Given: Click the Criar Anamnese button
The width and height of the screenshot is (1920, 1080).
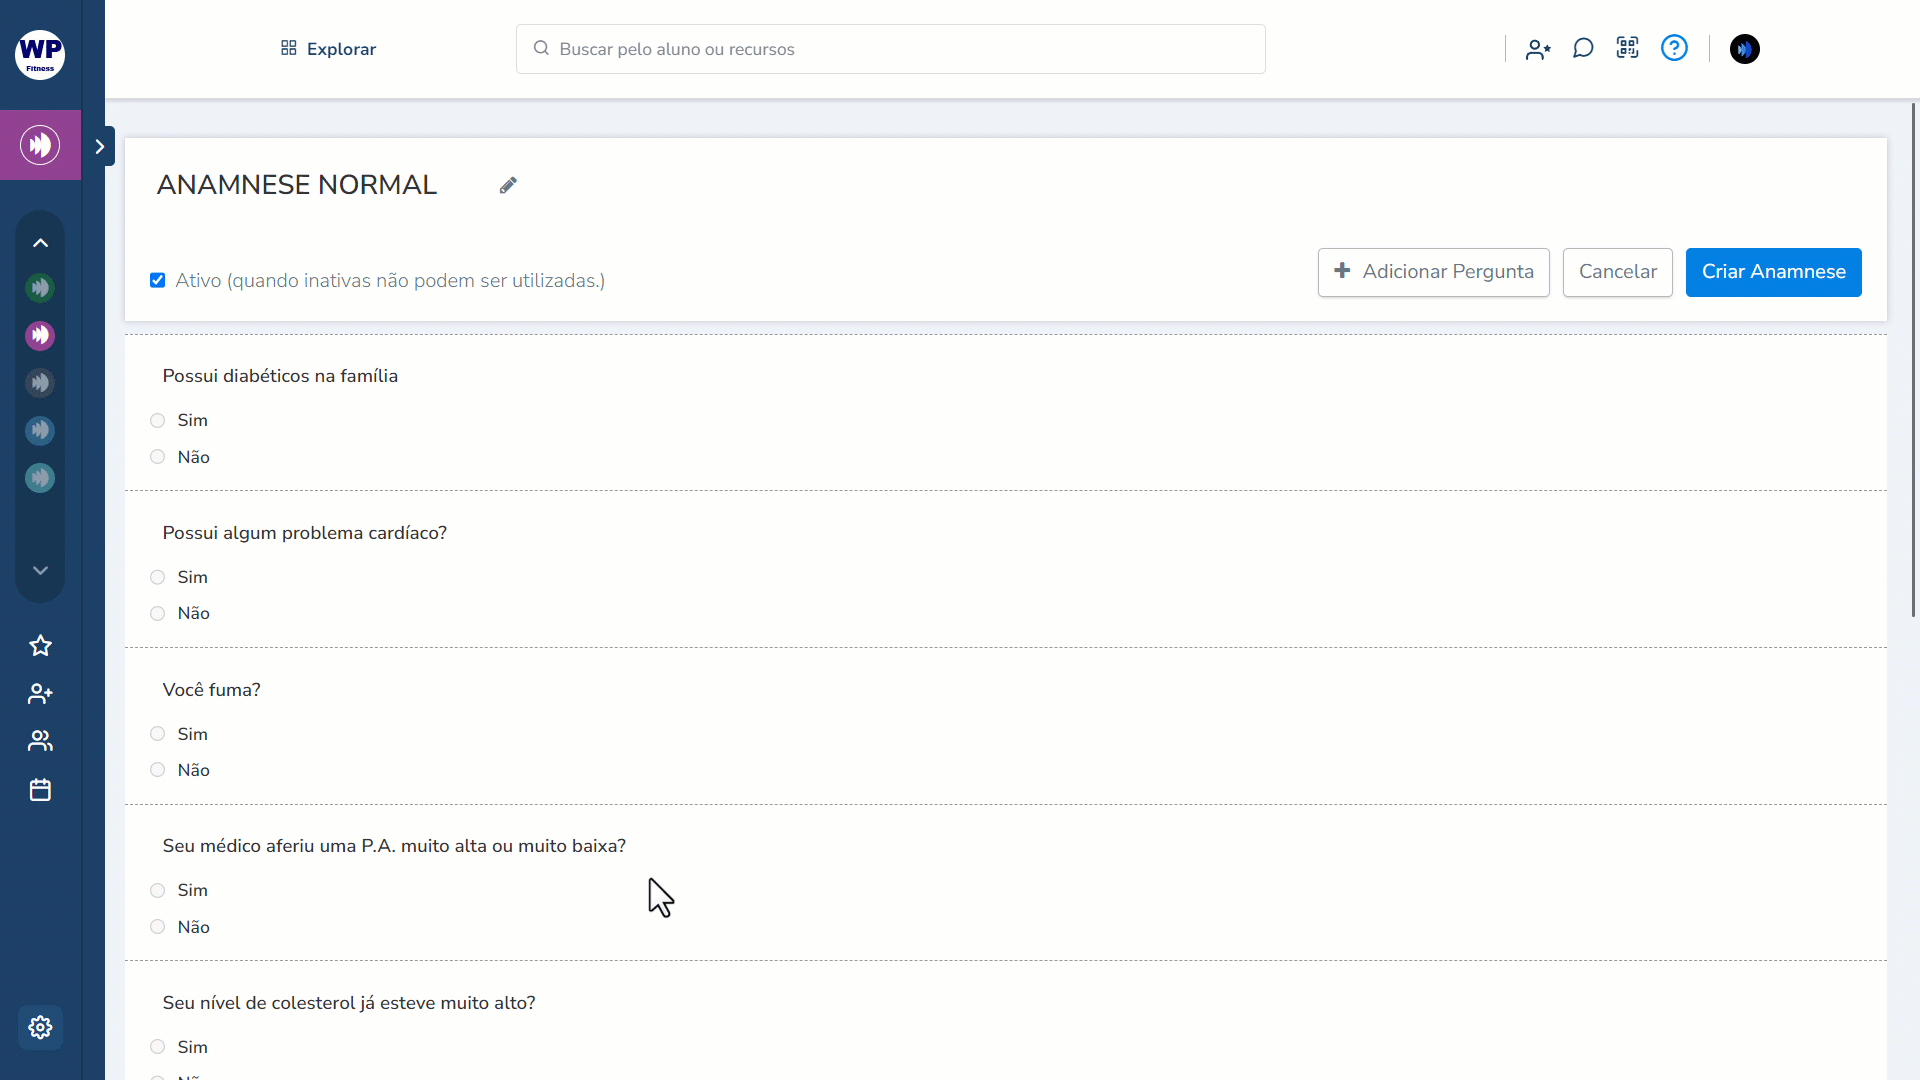Looking at the screenshot, I should (1773, 272).
